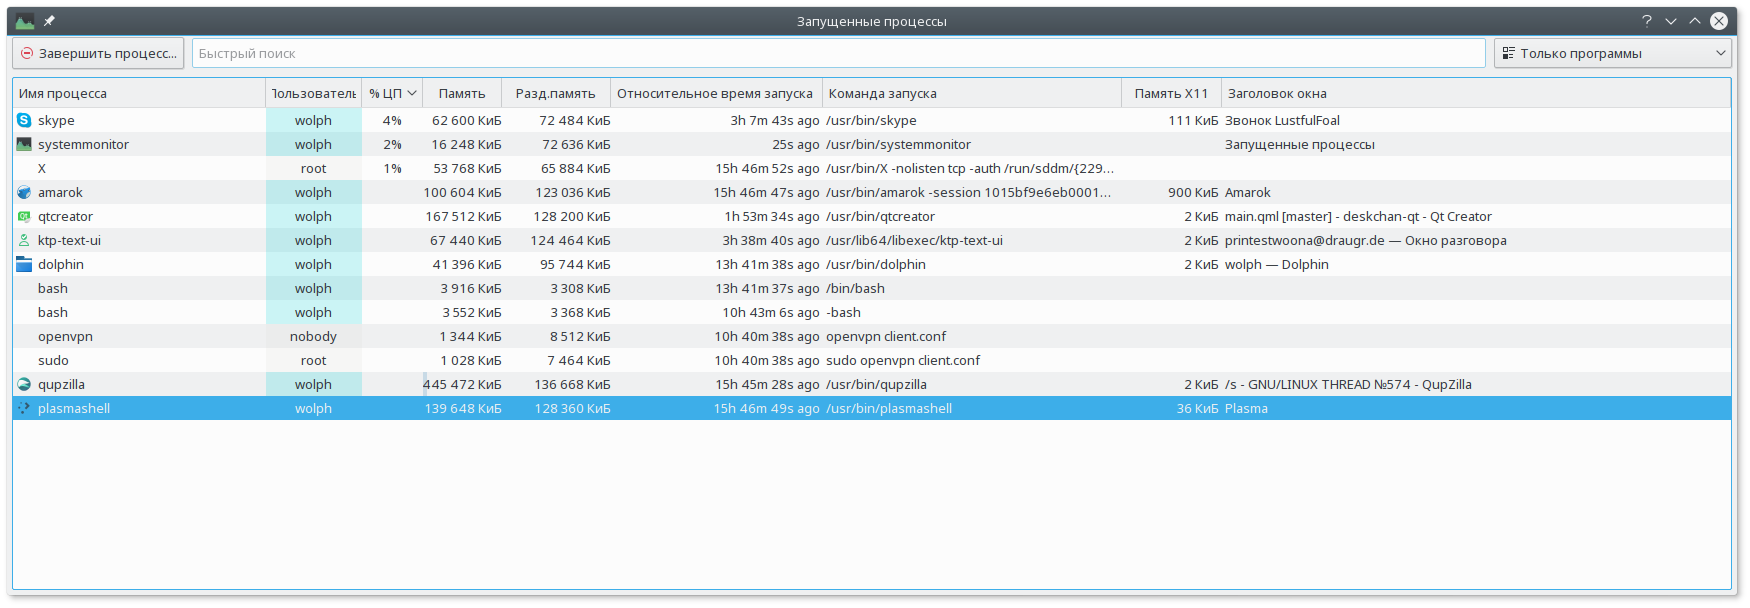
Task: Click 'Завершить процесс...' button
Action: (98, 53)
